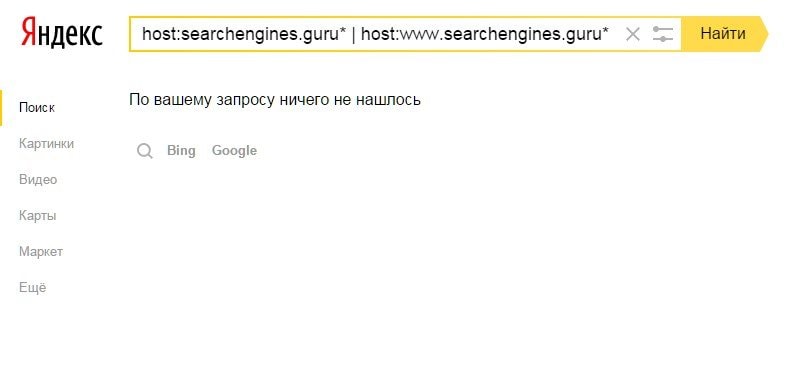Click the Найти search button
The height and width of the screenshot is (367, 788).
pyautogui.click(x=723, y=34)
